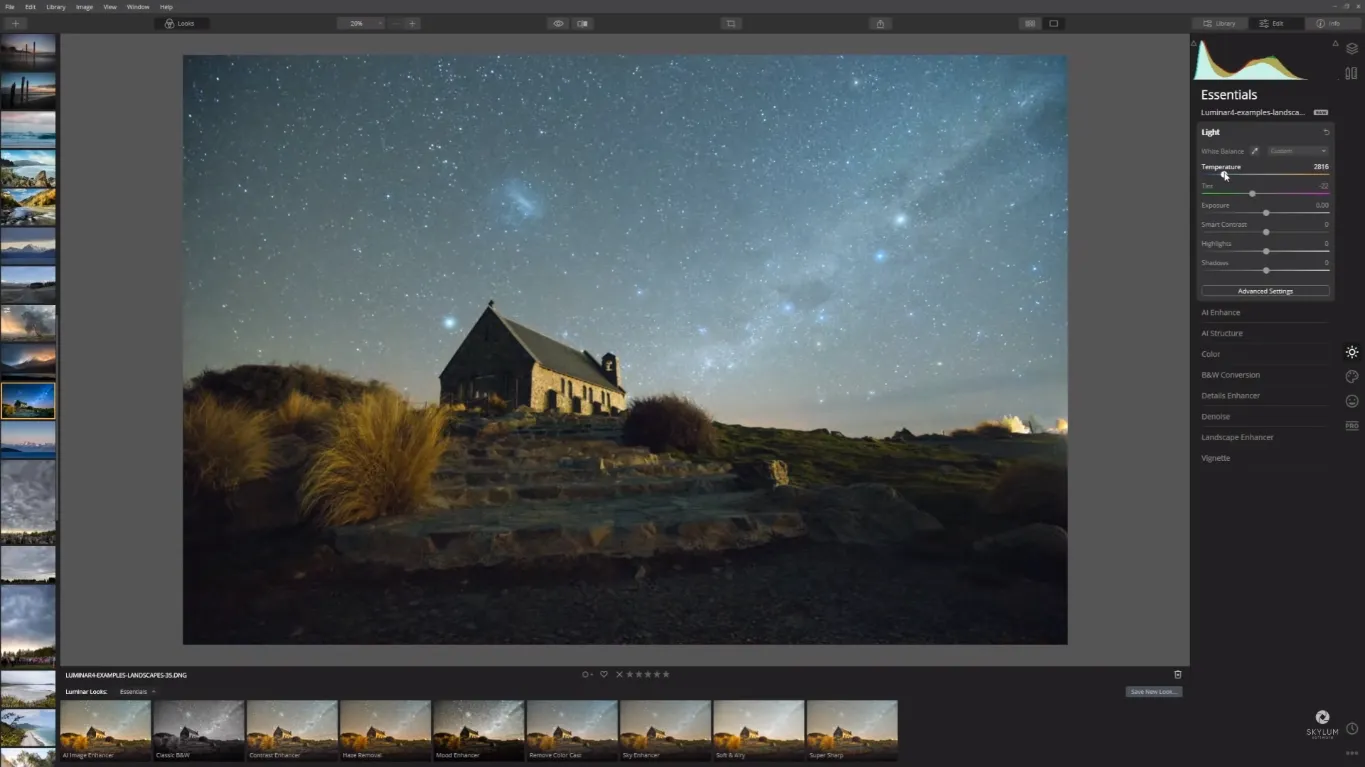Viewport: 1365px width, 767px height.
Task: Delete image with the trash icon
Action: click(x=1177, y=675)
